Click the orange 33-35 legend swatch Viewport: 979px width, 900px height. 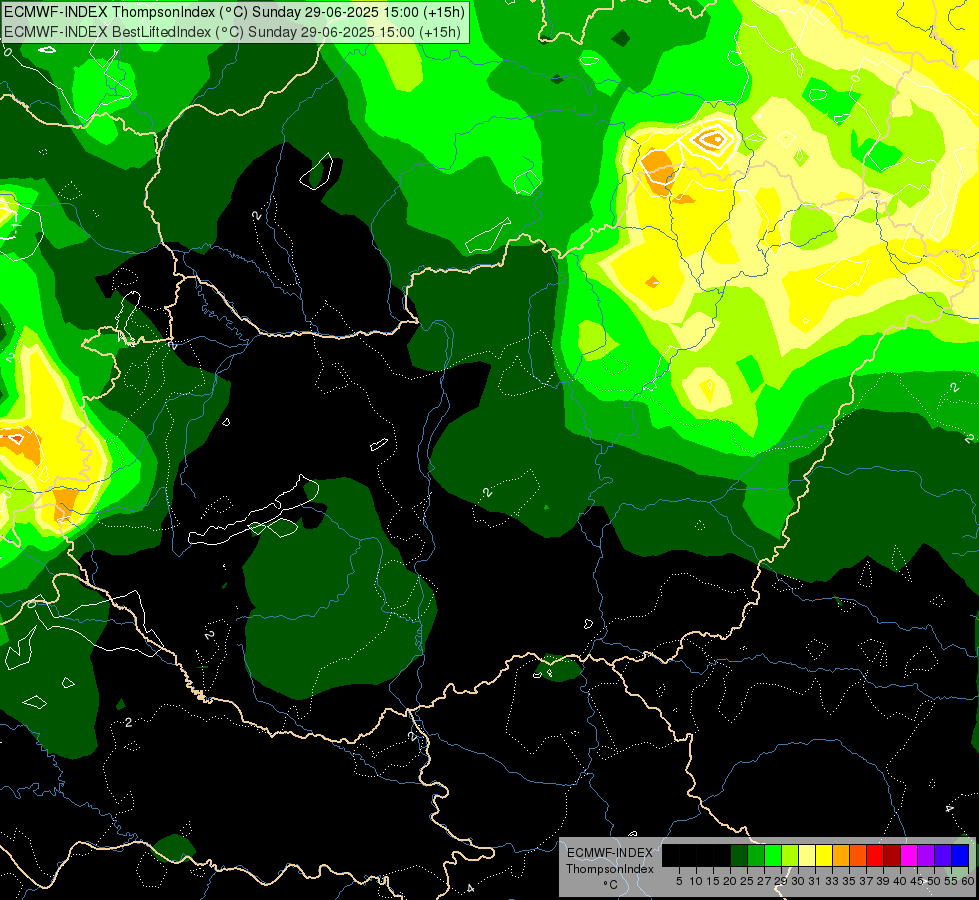841,855
